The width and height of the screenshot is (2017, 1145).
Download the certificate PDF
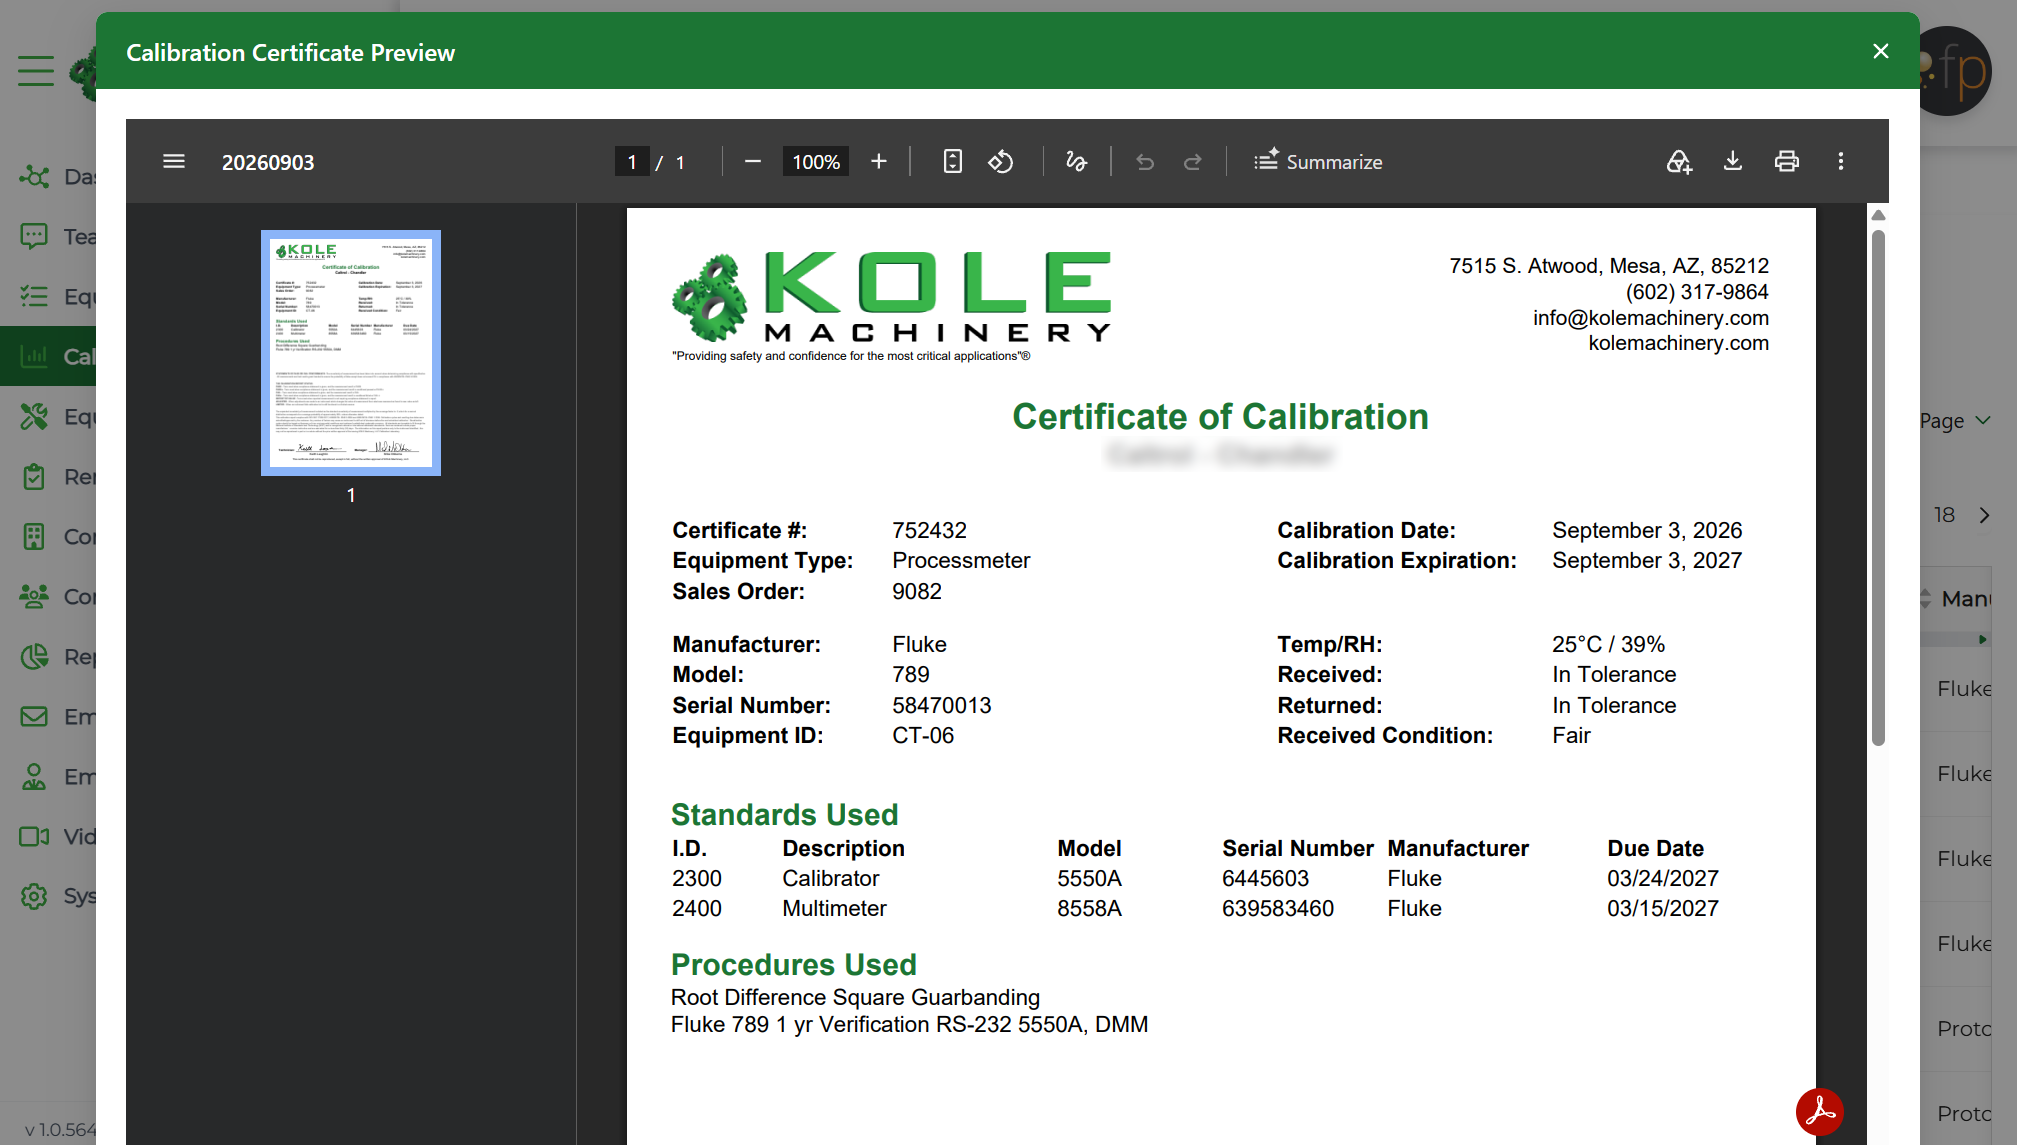coord(1733,161)
